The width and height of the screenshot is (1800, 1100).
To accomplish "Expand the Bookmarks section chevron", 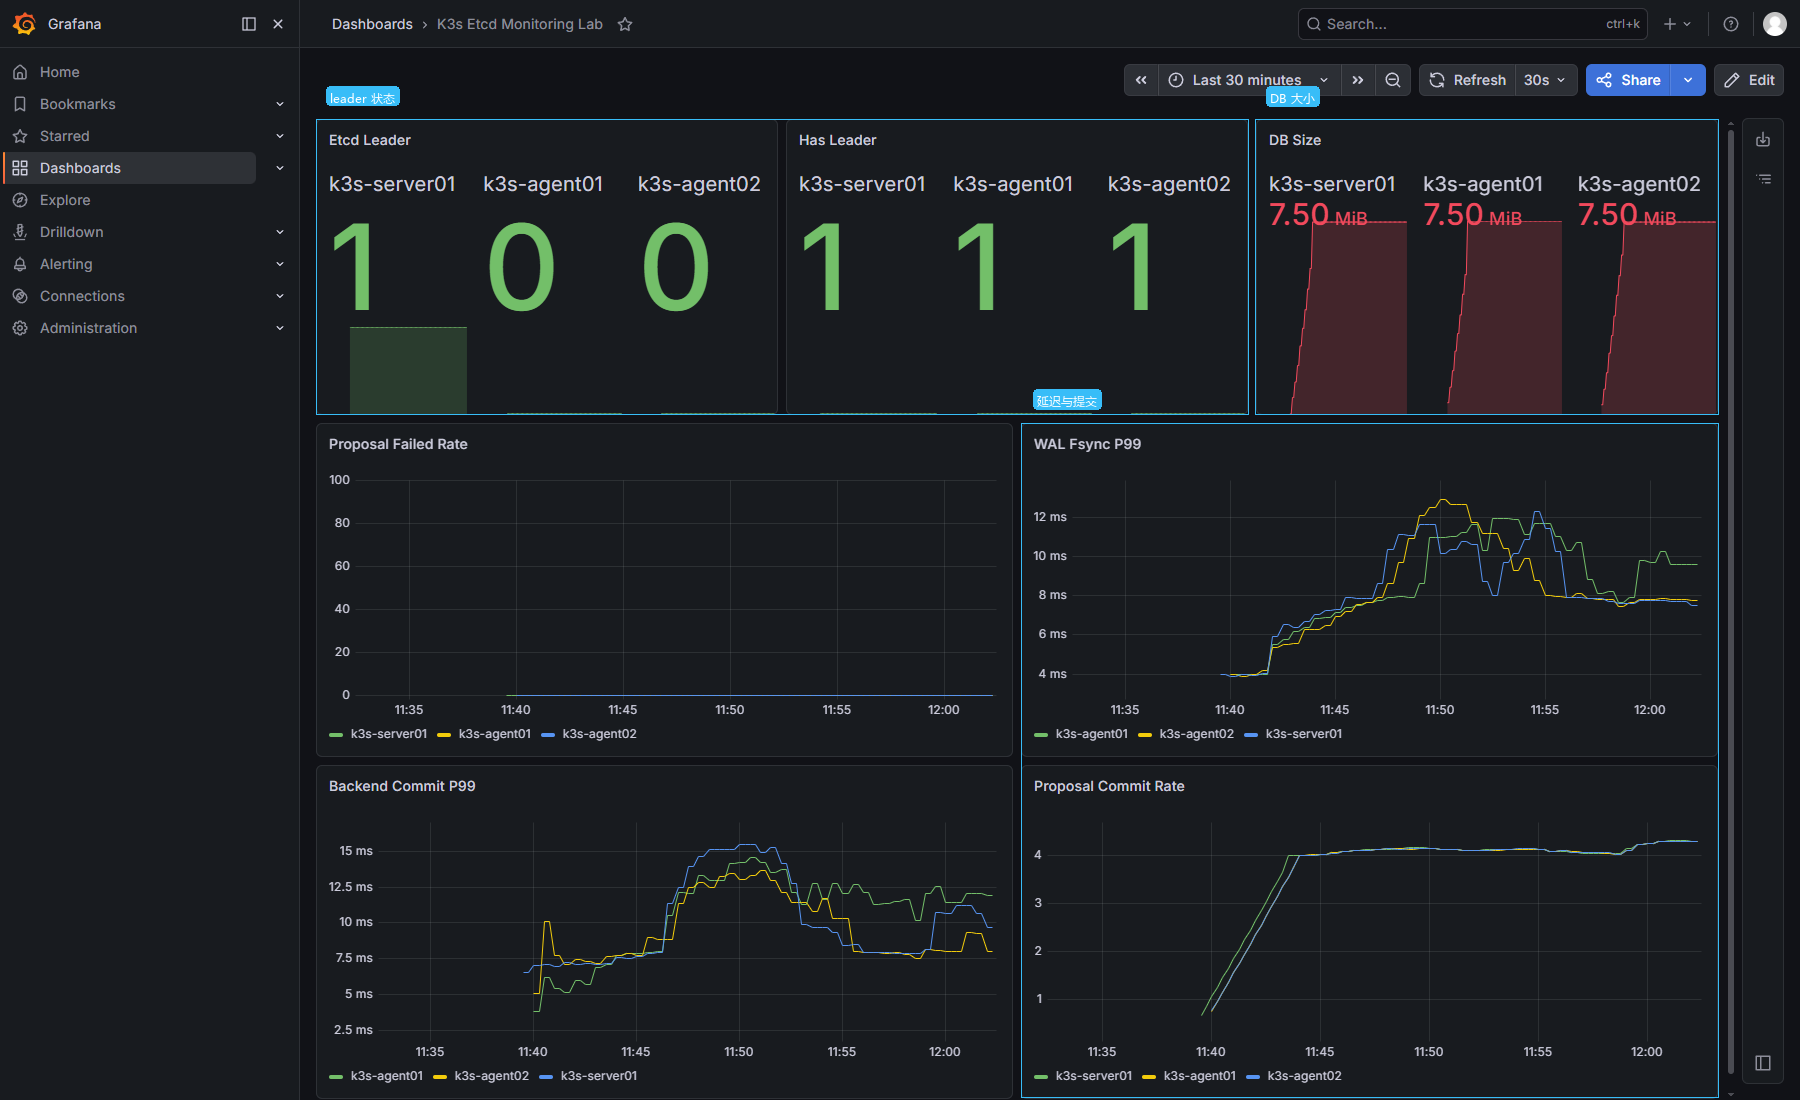I will 280,104.
